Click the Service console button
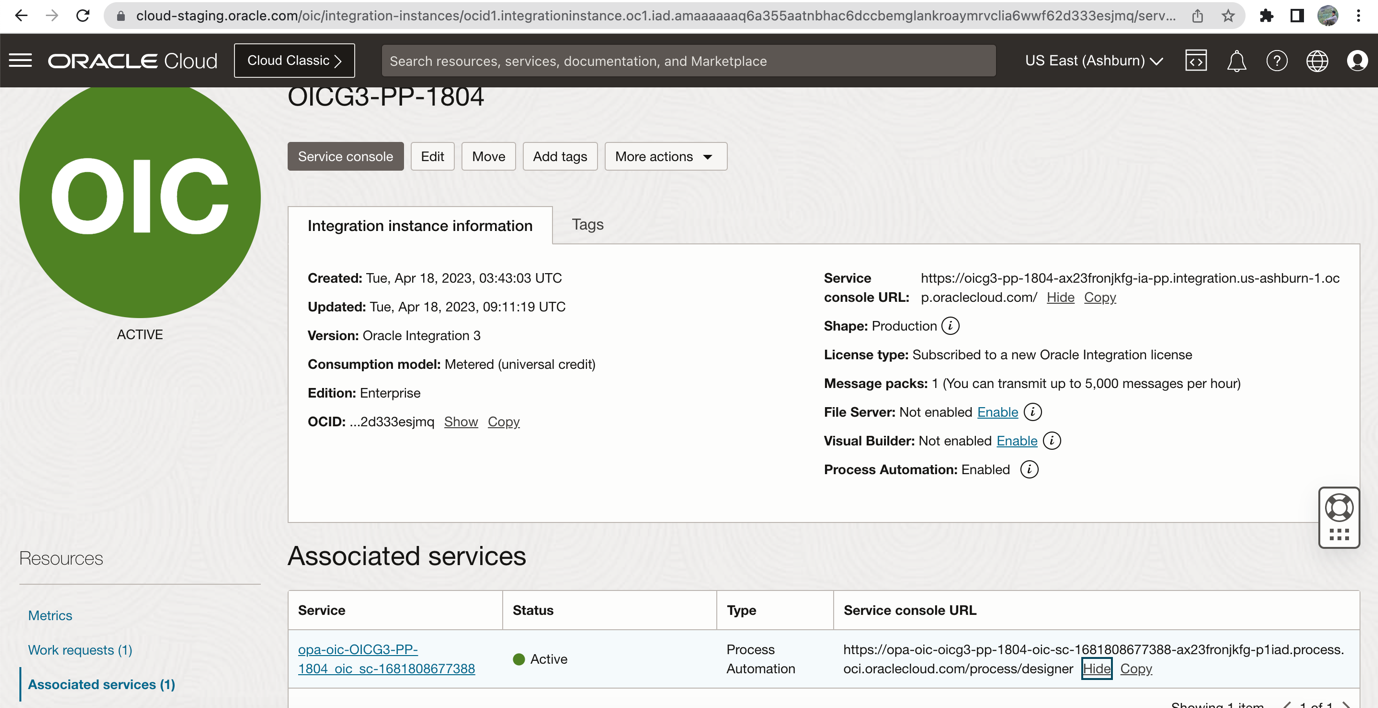This screenshot has width=1378, height=708. (345, 157)
